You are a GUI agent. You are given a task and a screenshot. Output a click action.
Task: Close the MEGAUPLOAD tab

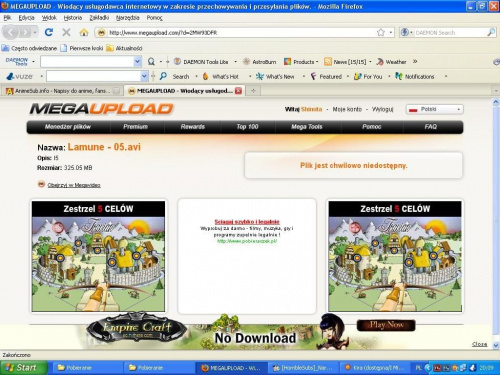pos(238,91)
